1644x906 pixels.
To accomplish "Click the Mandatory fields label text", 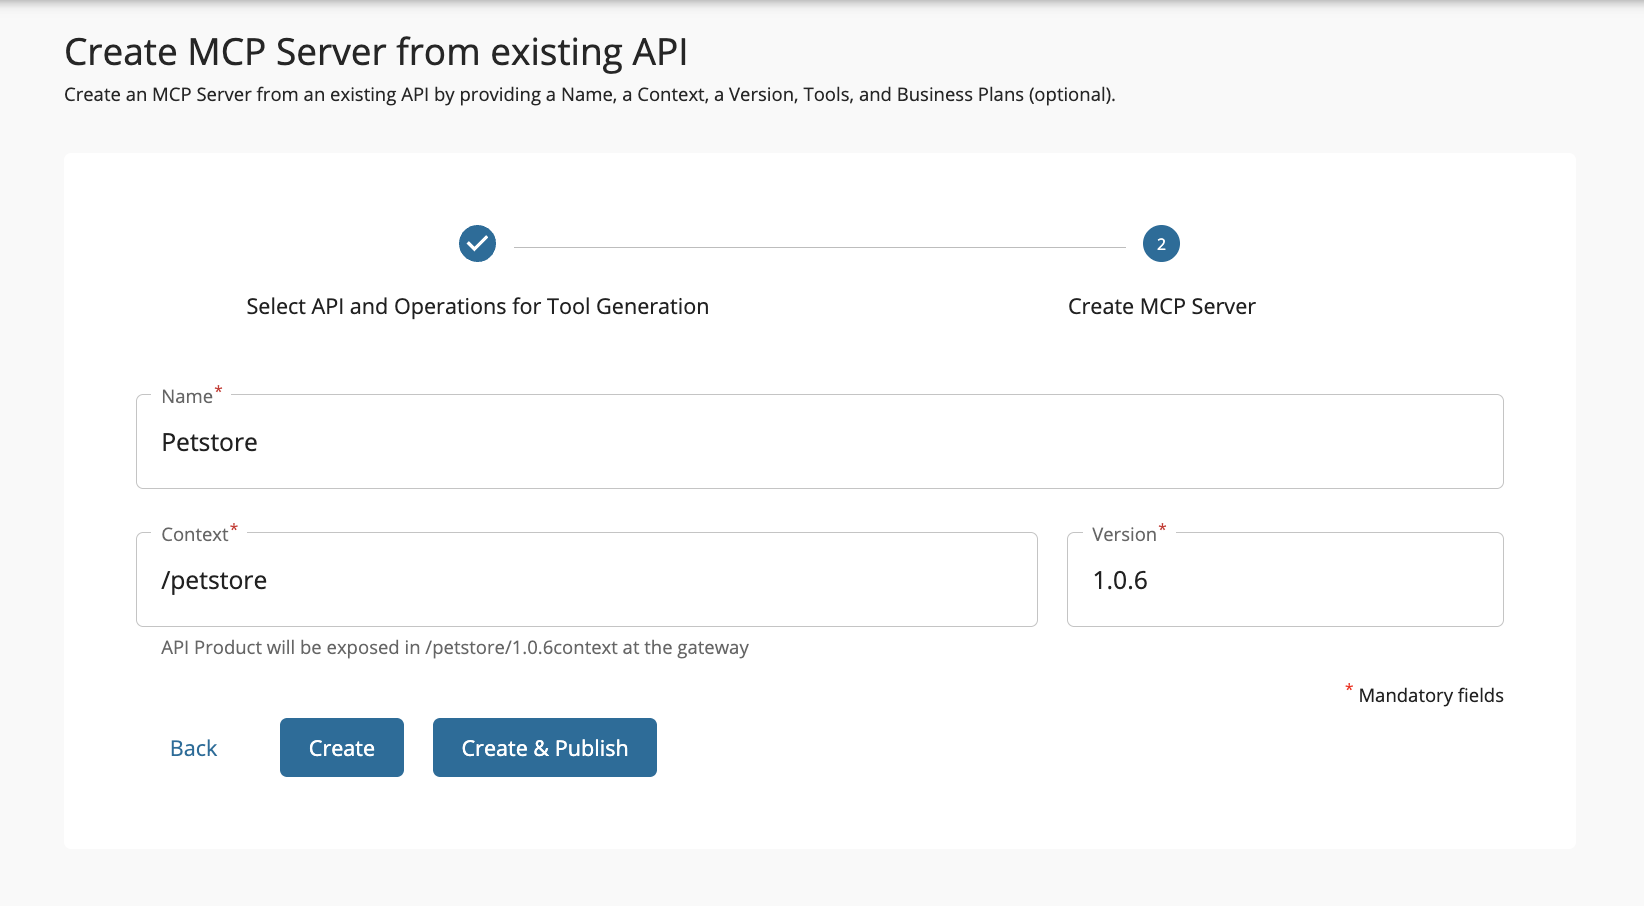I will pos(1430,695).
